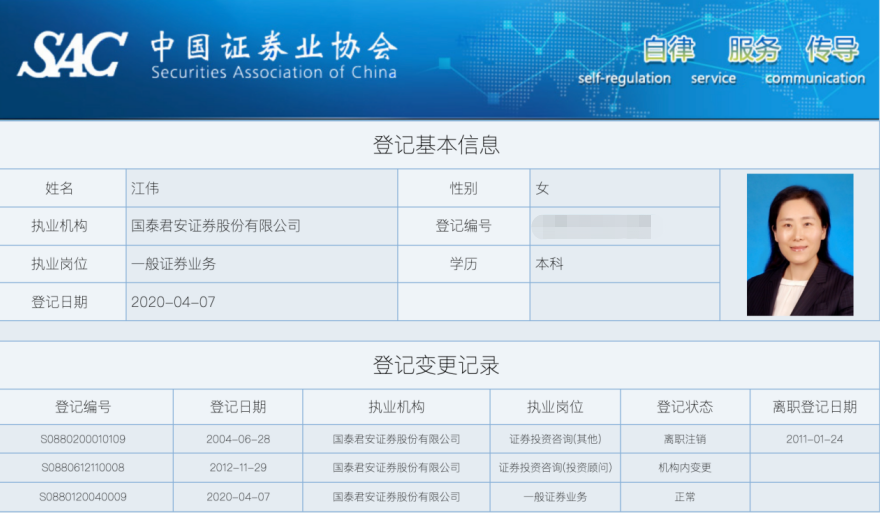This screenshot has width=880, height=513.
Task: Click the registrant's portrait photo
Action: click(x=800, y=245)
